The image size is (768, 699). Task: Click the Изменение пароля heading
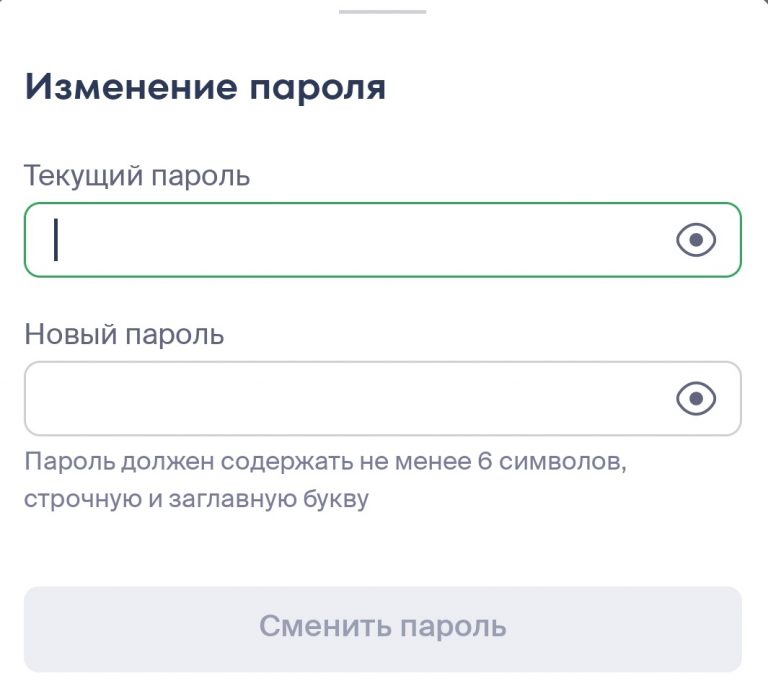[x=205, y=87]
